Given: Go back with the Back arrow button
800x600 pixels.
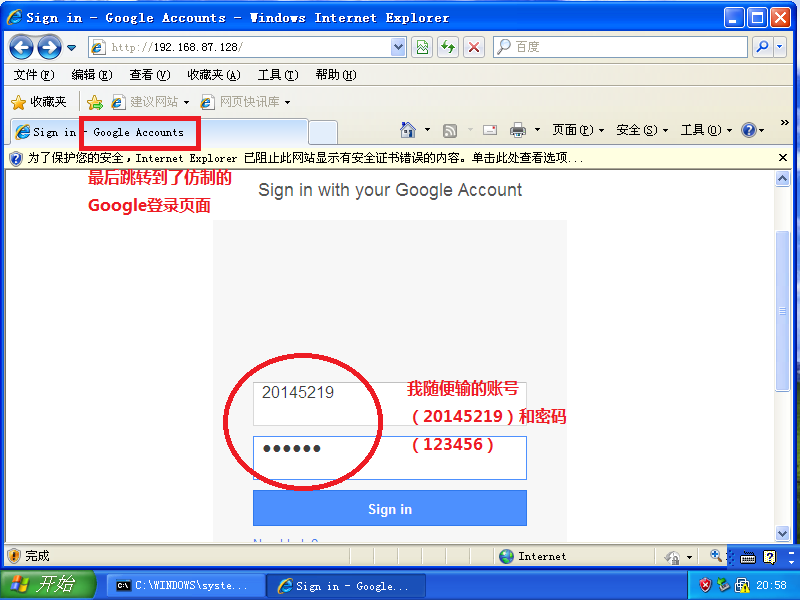Looking at the screenshot, I should tap(21, 47).
